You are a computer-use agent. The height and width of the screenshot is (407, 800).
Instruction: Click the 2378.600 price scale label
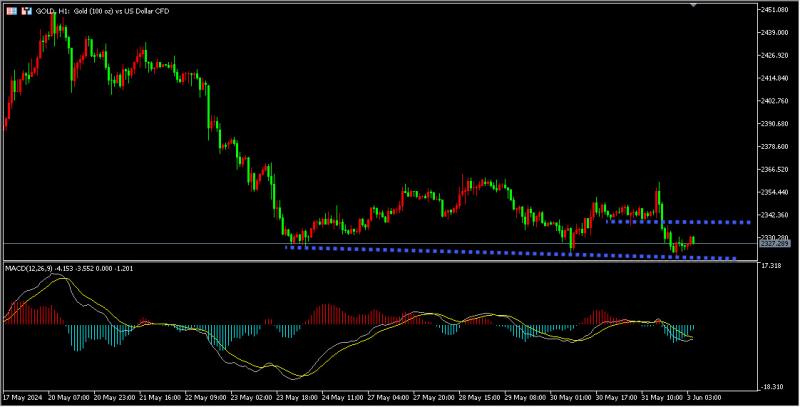click(775, 147)
